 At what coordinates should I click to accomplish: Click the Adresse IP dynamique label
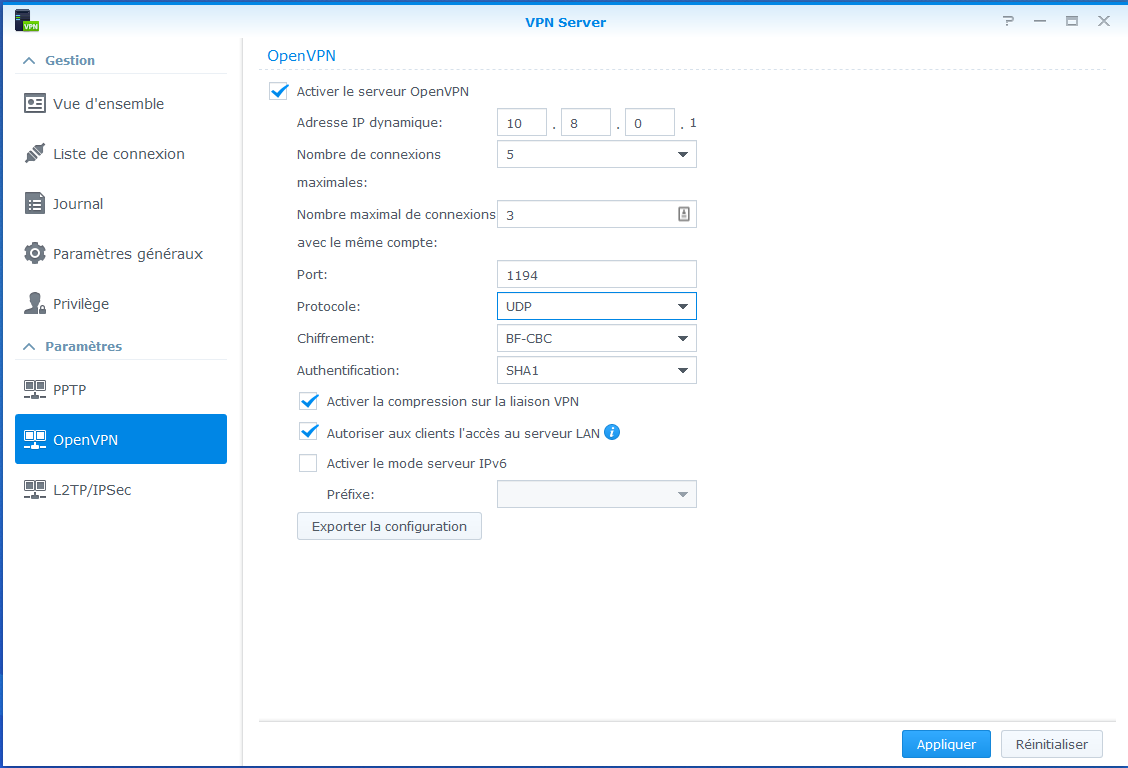[x=369, y=122]
